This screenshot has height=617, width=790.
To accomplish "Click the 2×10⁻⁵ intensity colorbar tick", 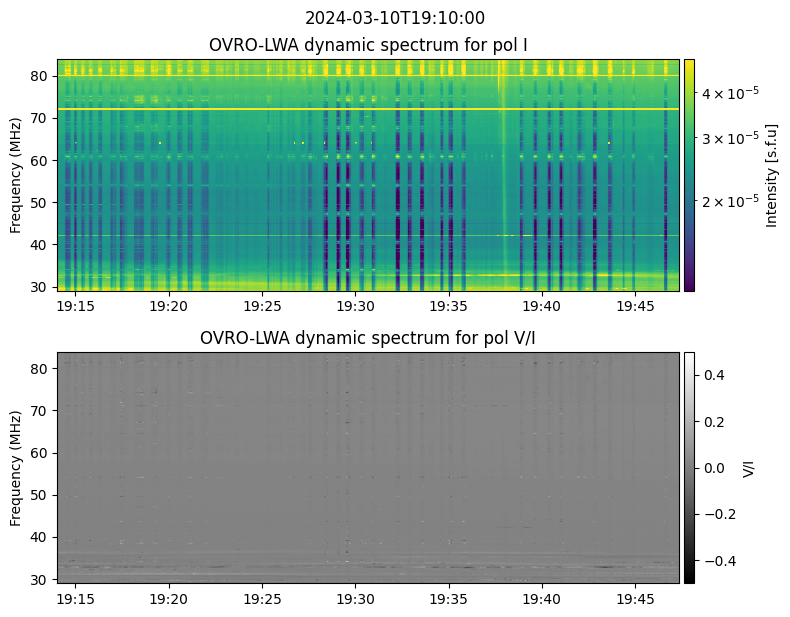I will click(x=730, y=202).
